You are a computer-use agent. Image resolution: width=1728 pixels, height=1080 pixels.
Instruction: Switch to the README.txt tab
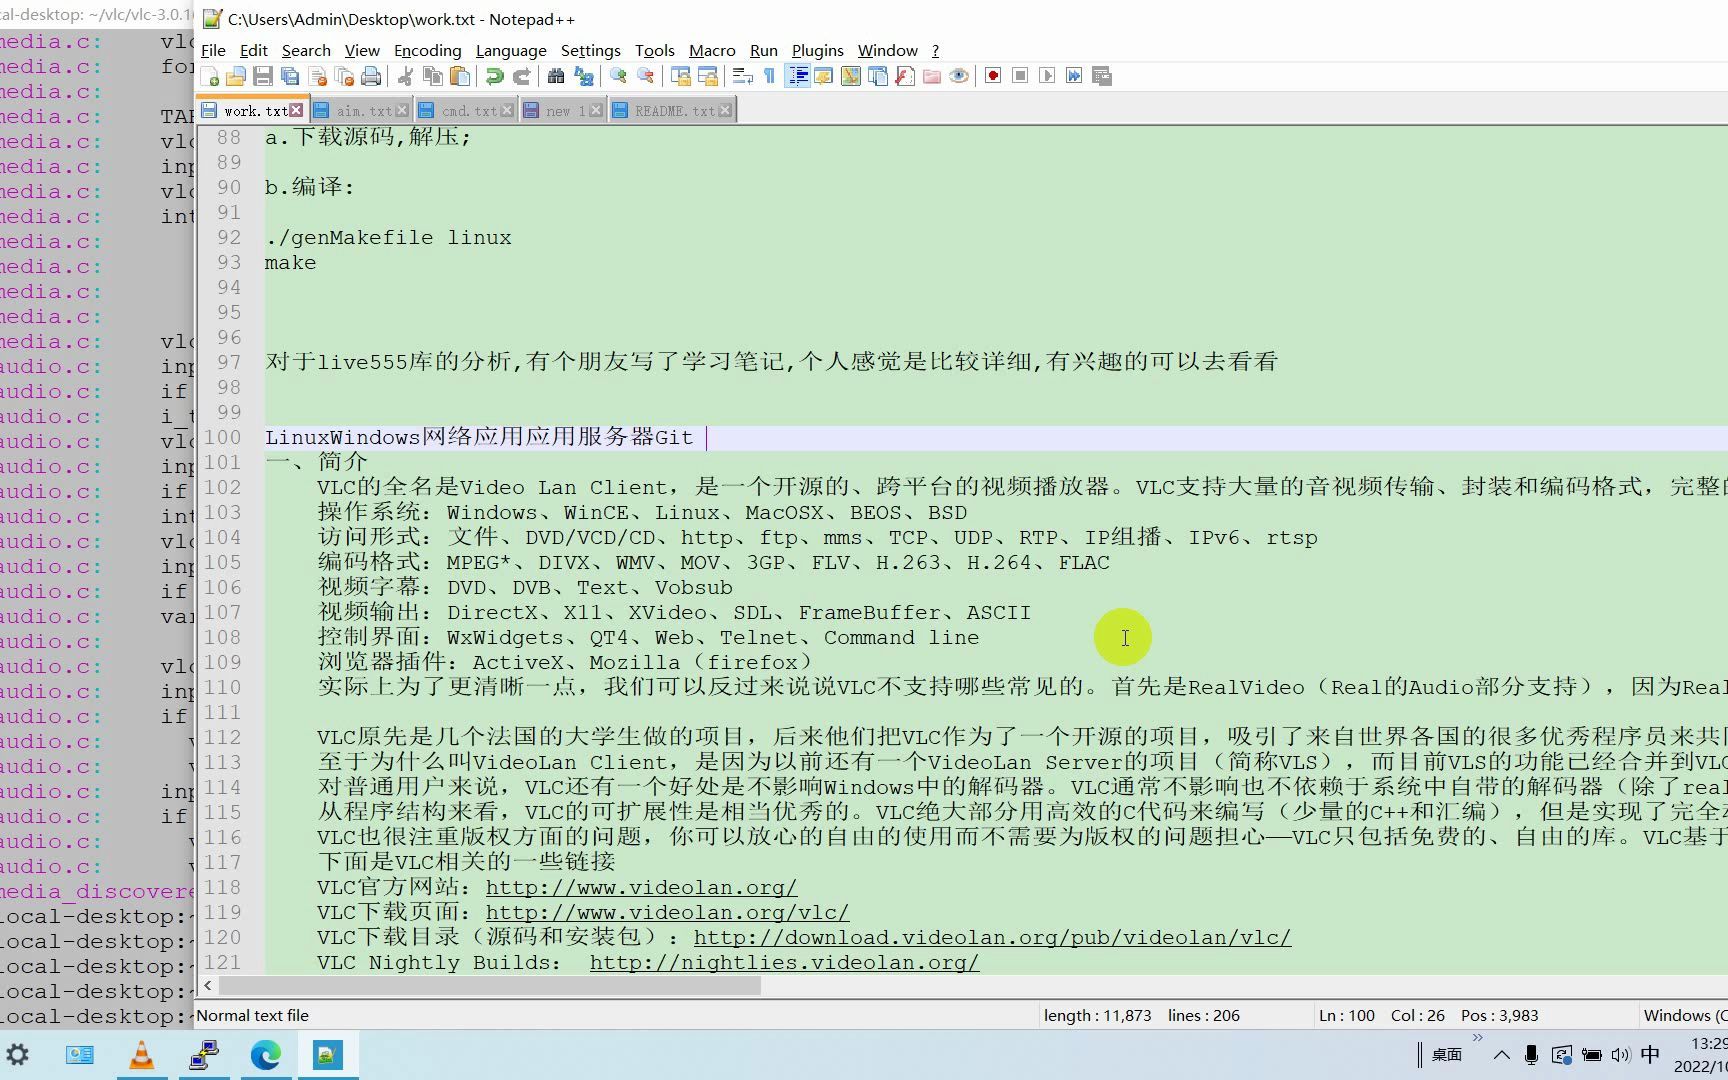(x=675, y=111)
